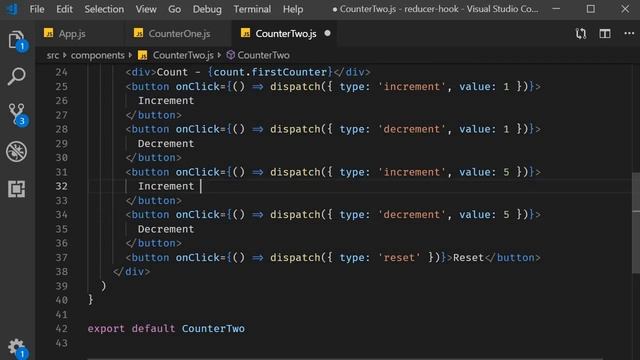
Task: Click the CounterTwo.js tab JS file icon
Action: click(245, 33)
